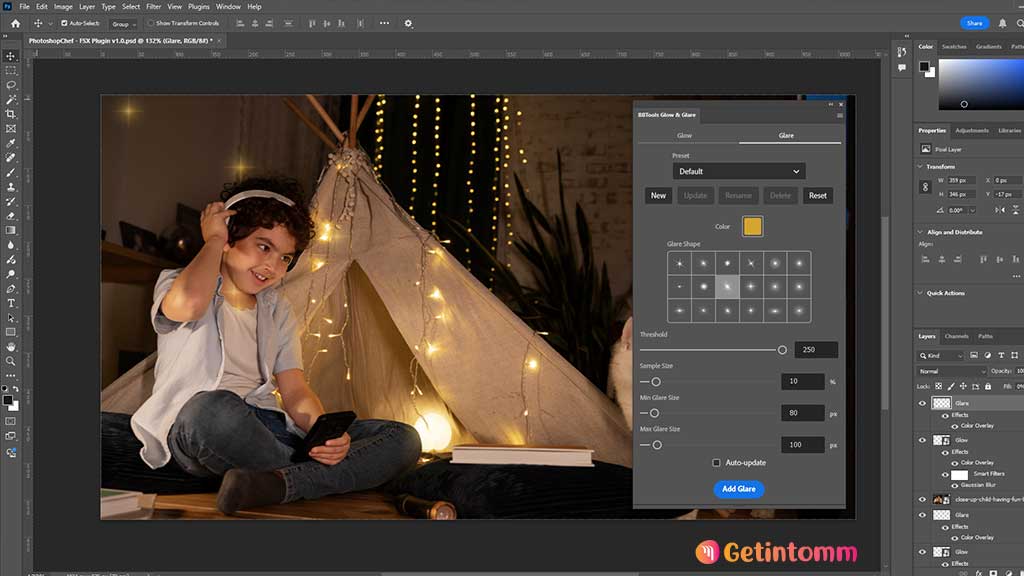Open the Group dropdown in options bar
This screenshot has height=576, width=1024.
click(x=123, y=24)
